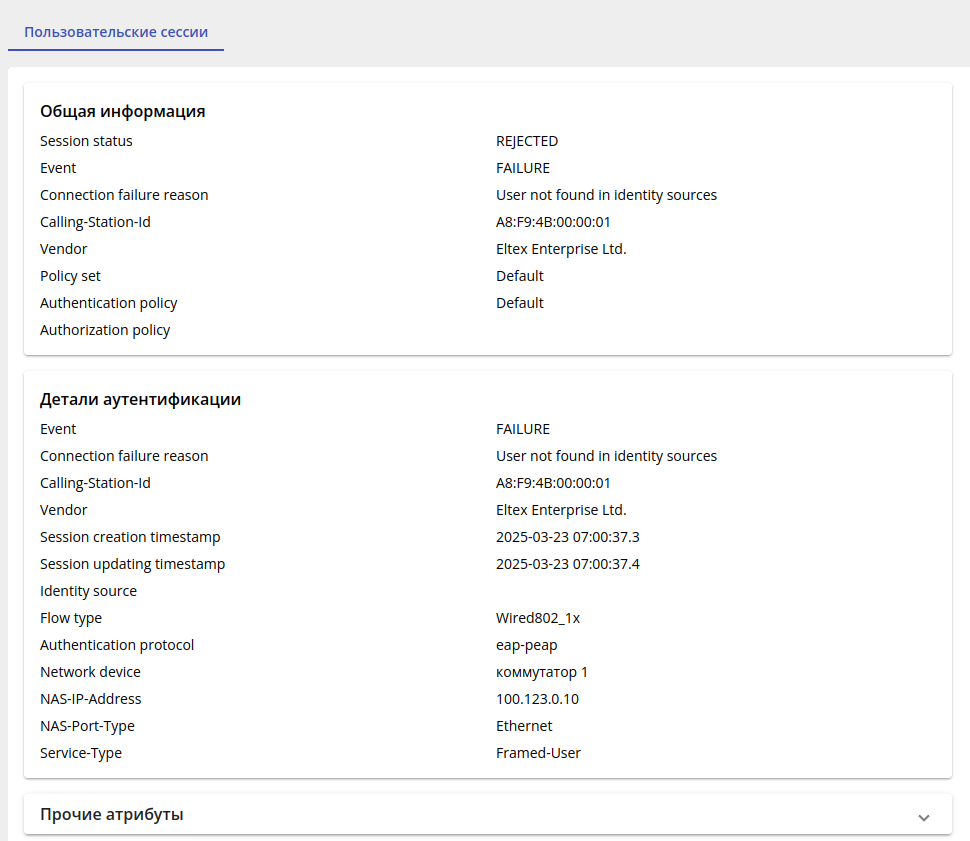
Task: Click the Session status label
Action: 86,141
